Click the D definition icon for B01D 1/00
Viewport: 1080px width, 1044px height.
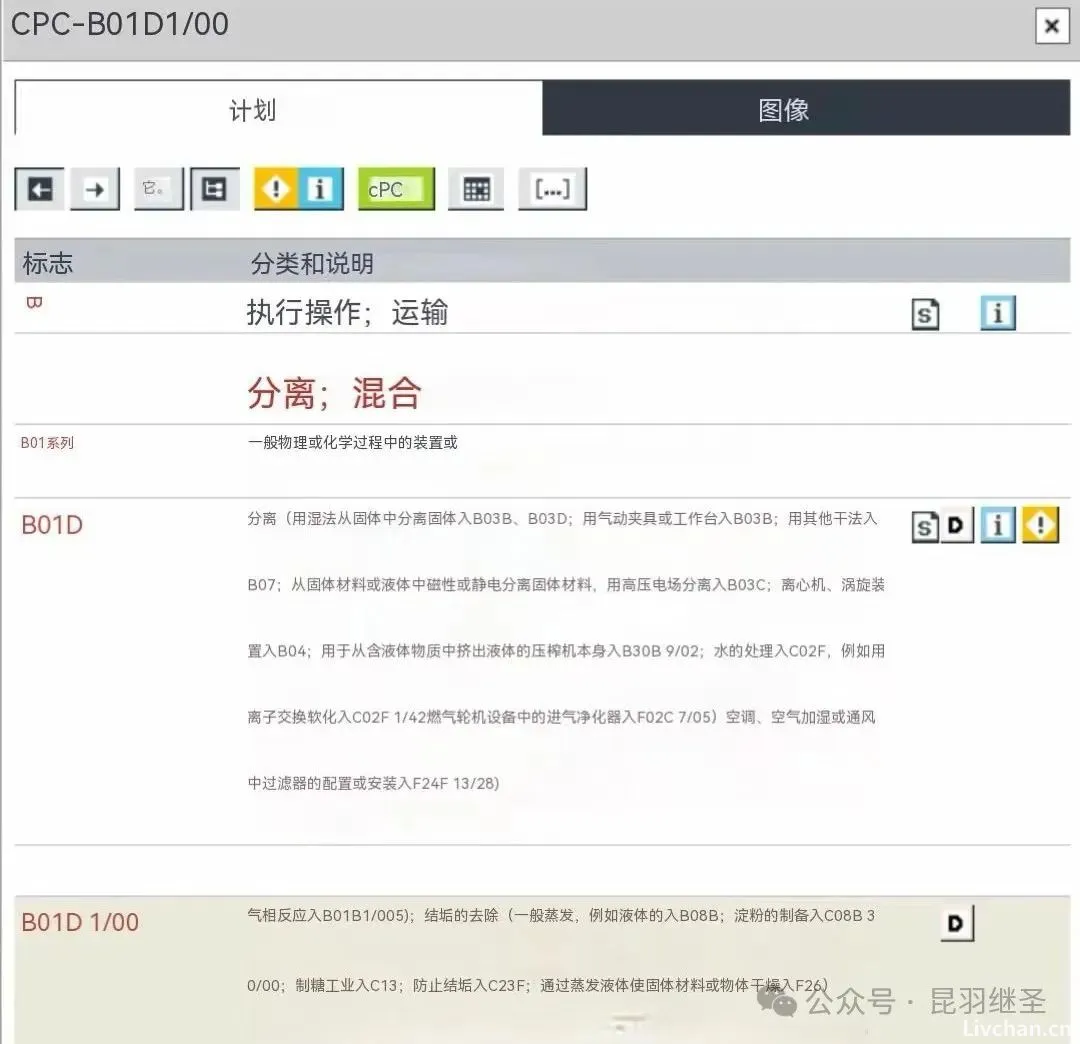tap(956, 924)
